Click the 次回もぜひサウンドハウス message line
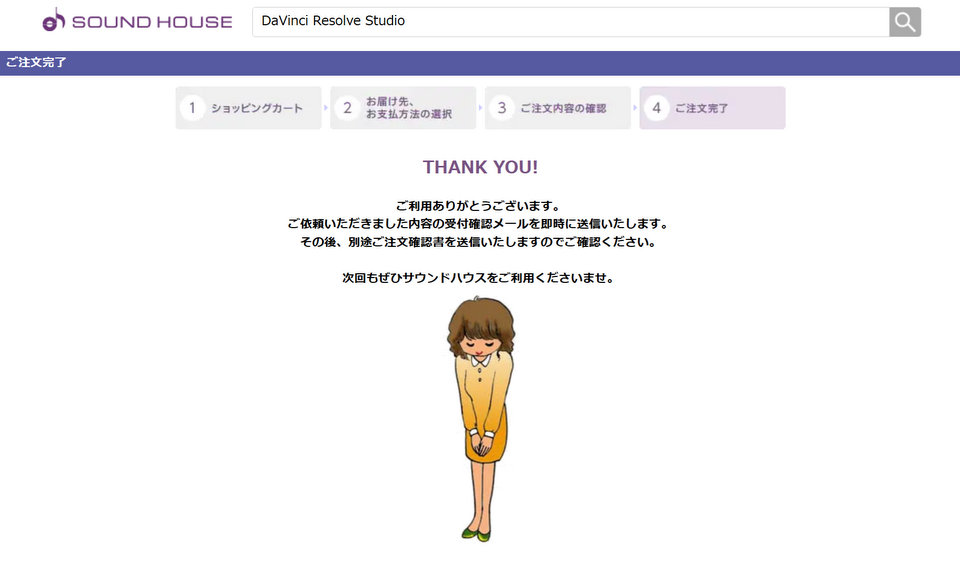This screenshot has width=960, height=569. (x=479, y=278)
